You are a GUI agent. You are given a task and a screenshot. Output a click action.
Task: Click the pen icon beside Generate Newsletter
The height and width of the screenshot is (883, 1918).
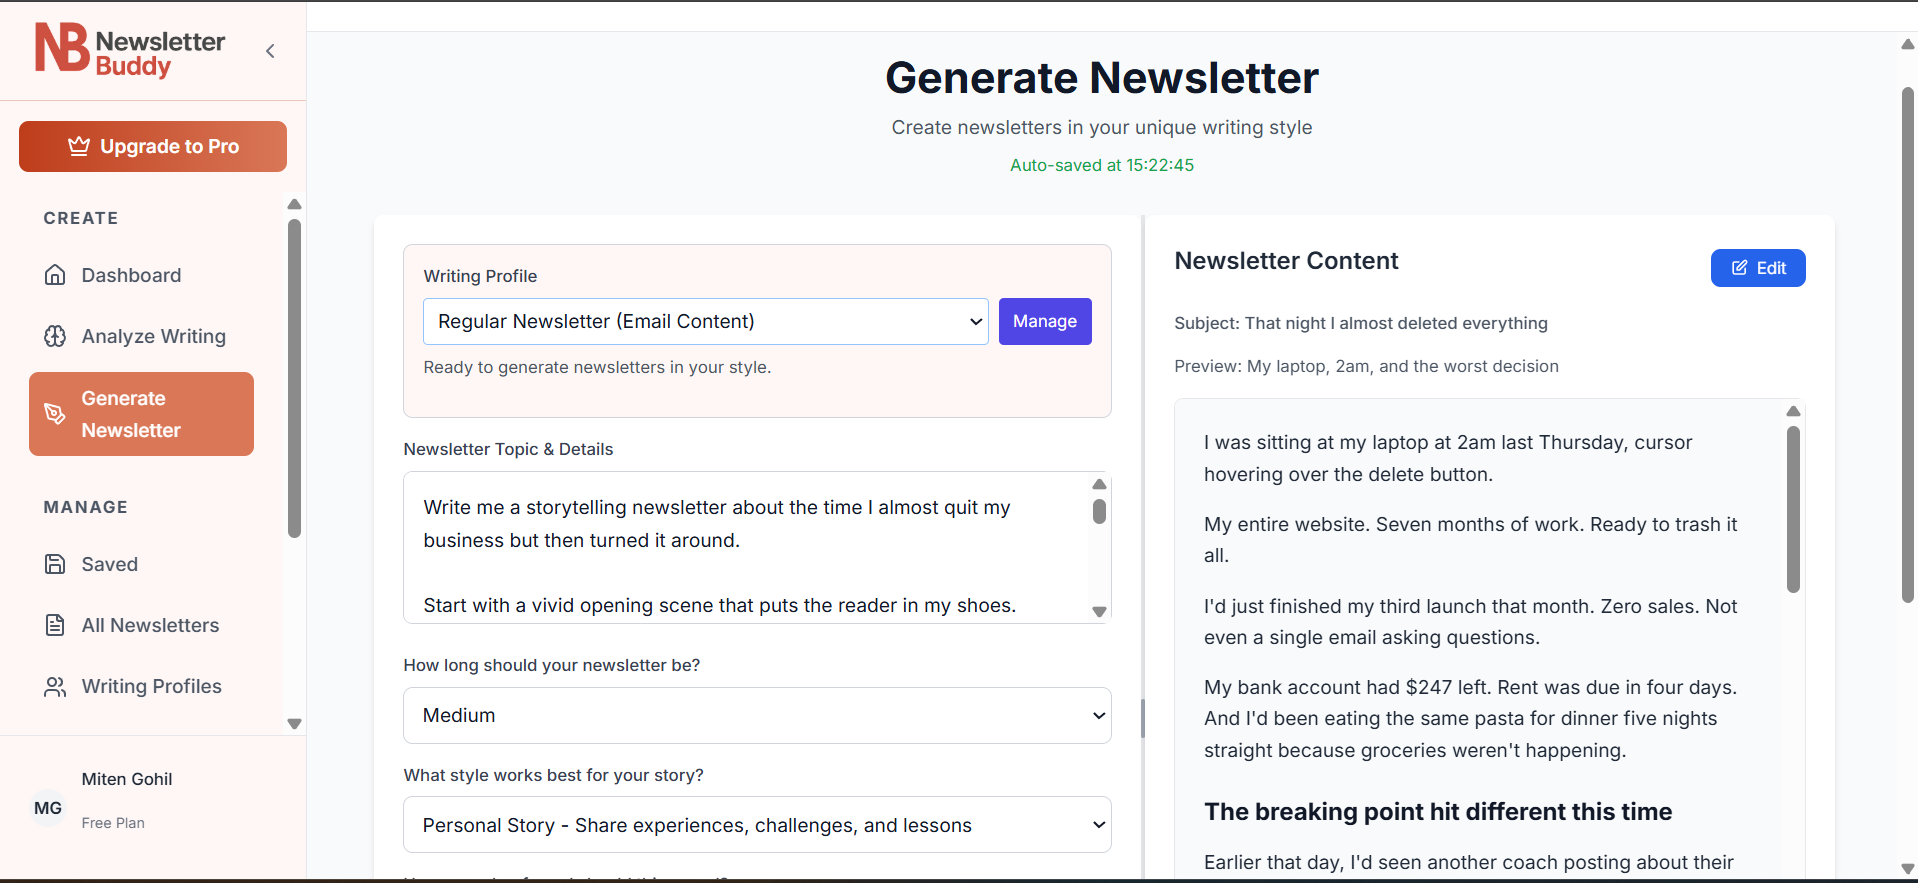point(55,413)
